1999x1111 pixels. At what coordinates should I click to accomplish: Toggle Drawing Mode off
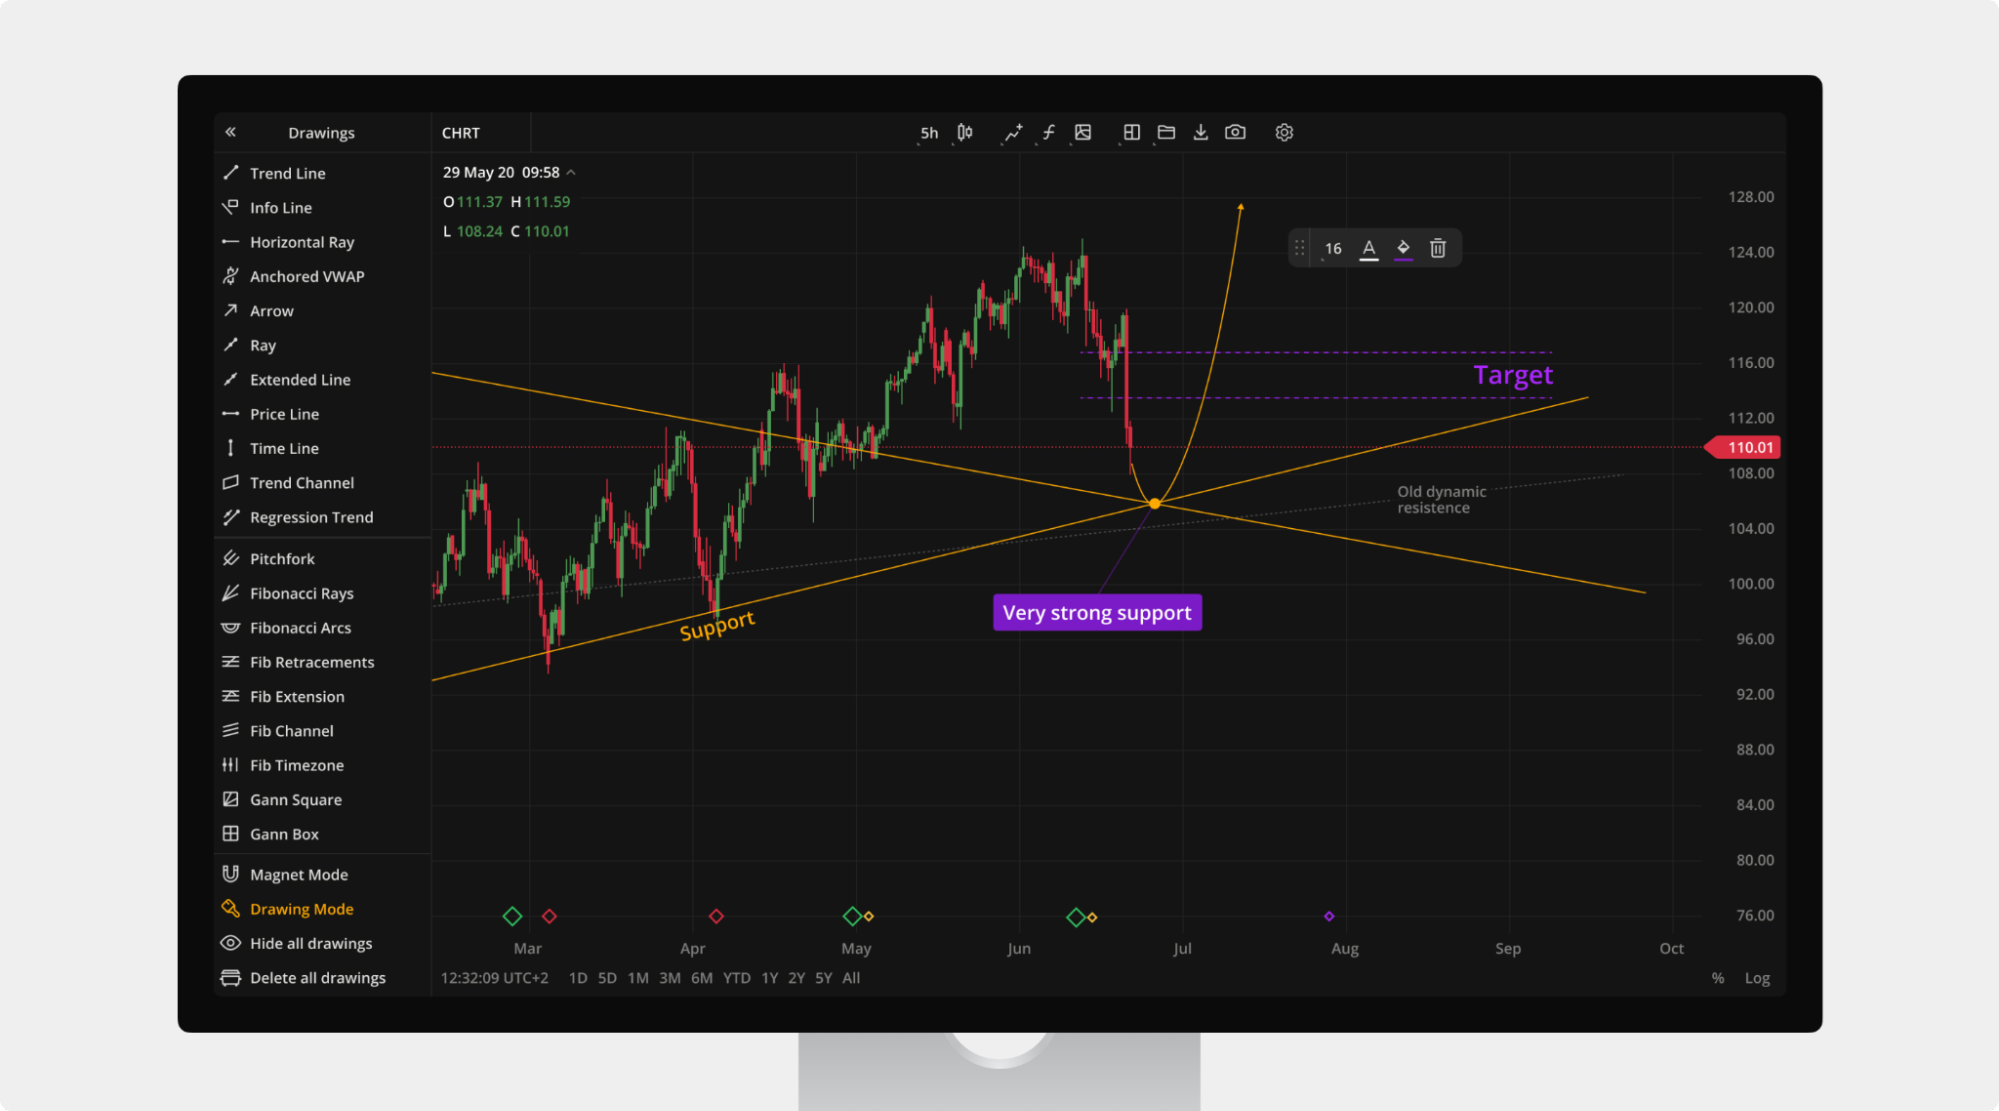(301, 909)
